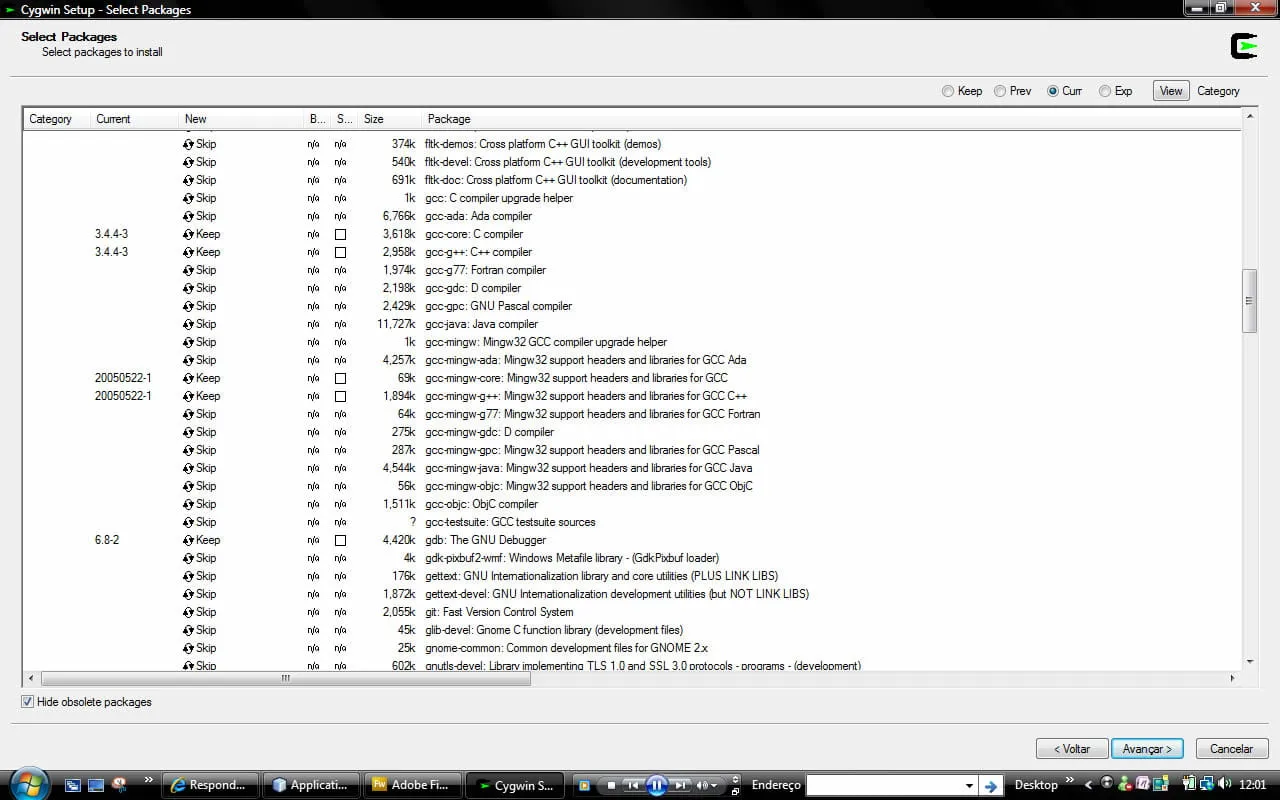This screenshot has height=800, width=1280.
Task: Click the Package column header
Action: pyautogui.click(x=830, y=119)
